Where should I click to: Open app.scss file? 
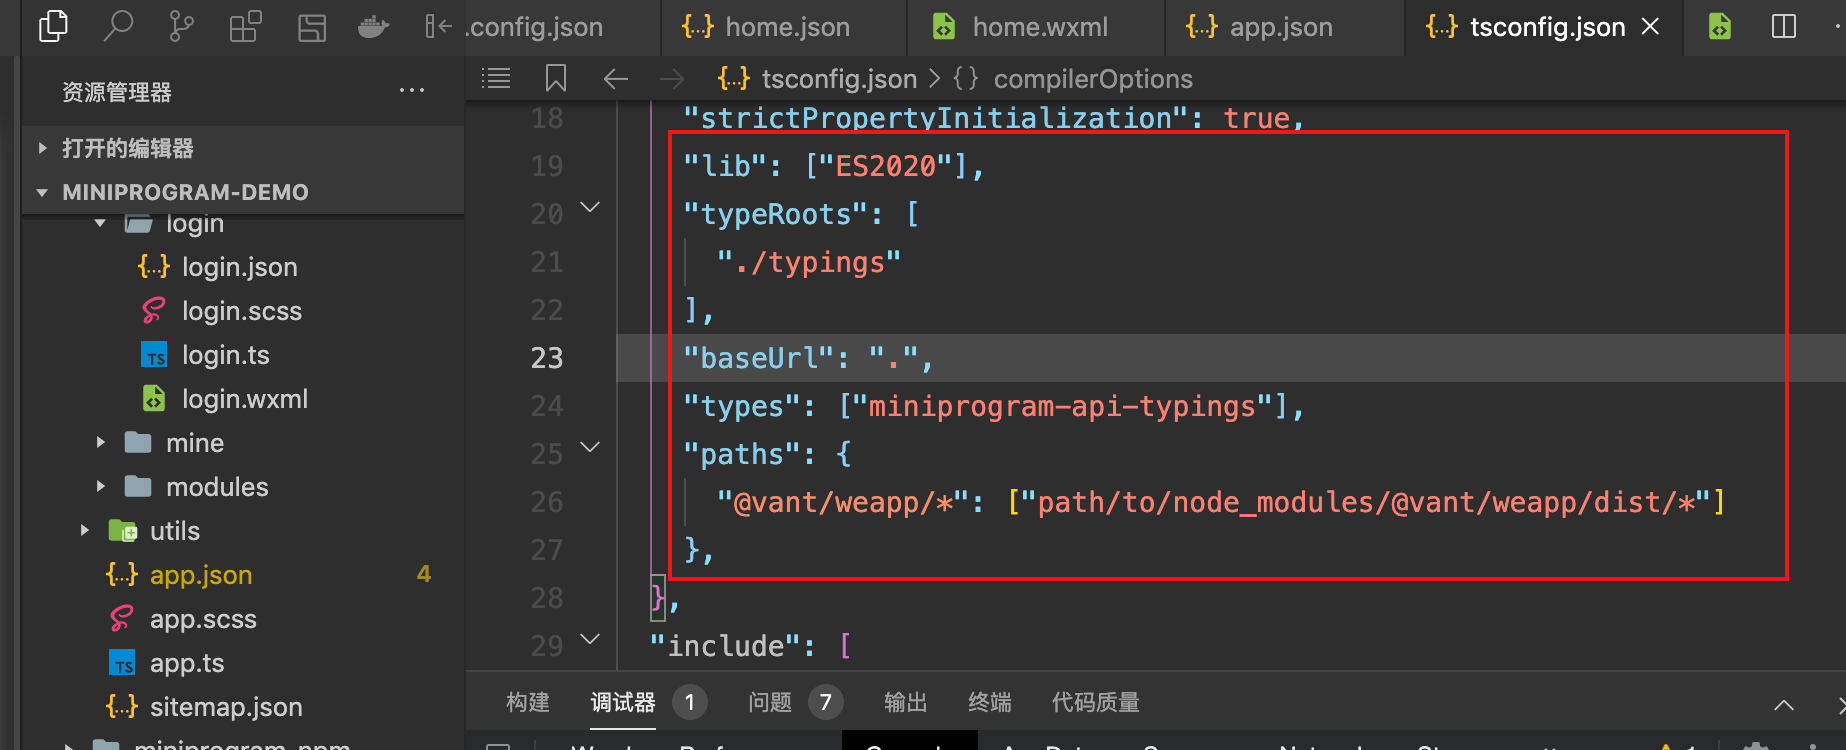[x=203, y=619]
